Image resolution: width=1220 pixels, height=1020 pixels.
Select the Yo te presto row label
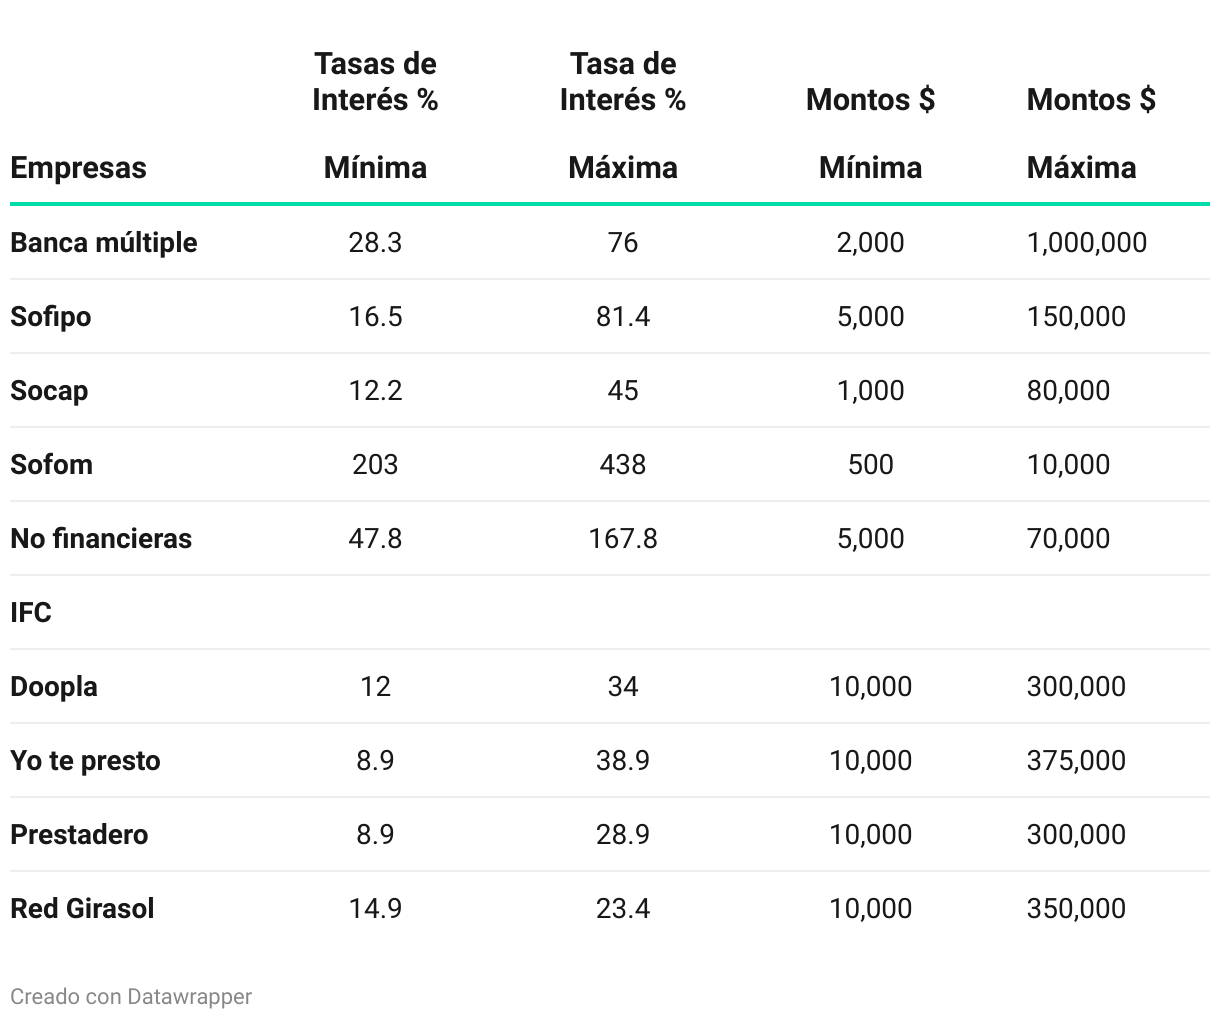(x=85, y=761)
